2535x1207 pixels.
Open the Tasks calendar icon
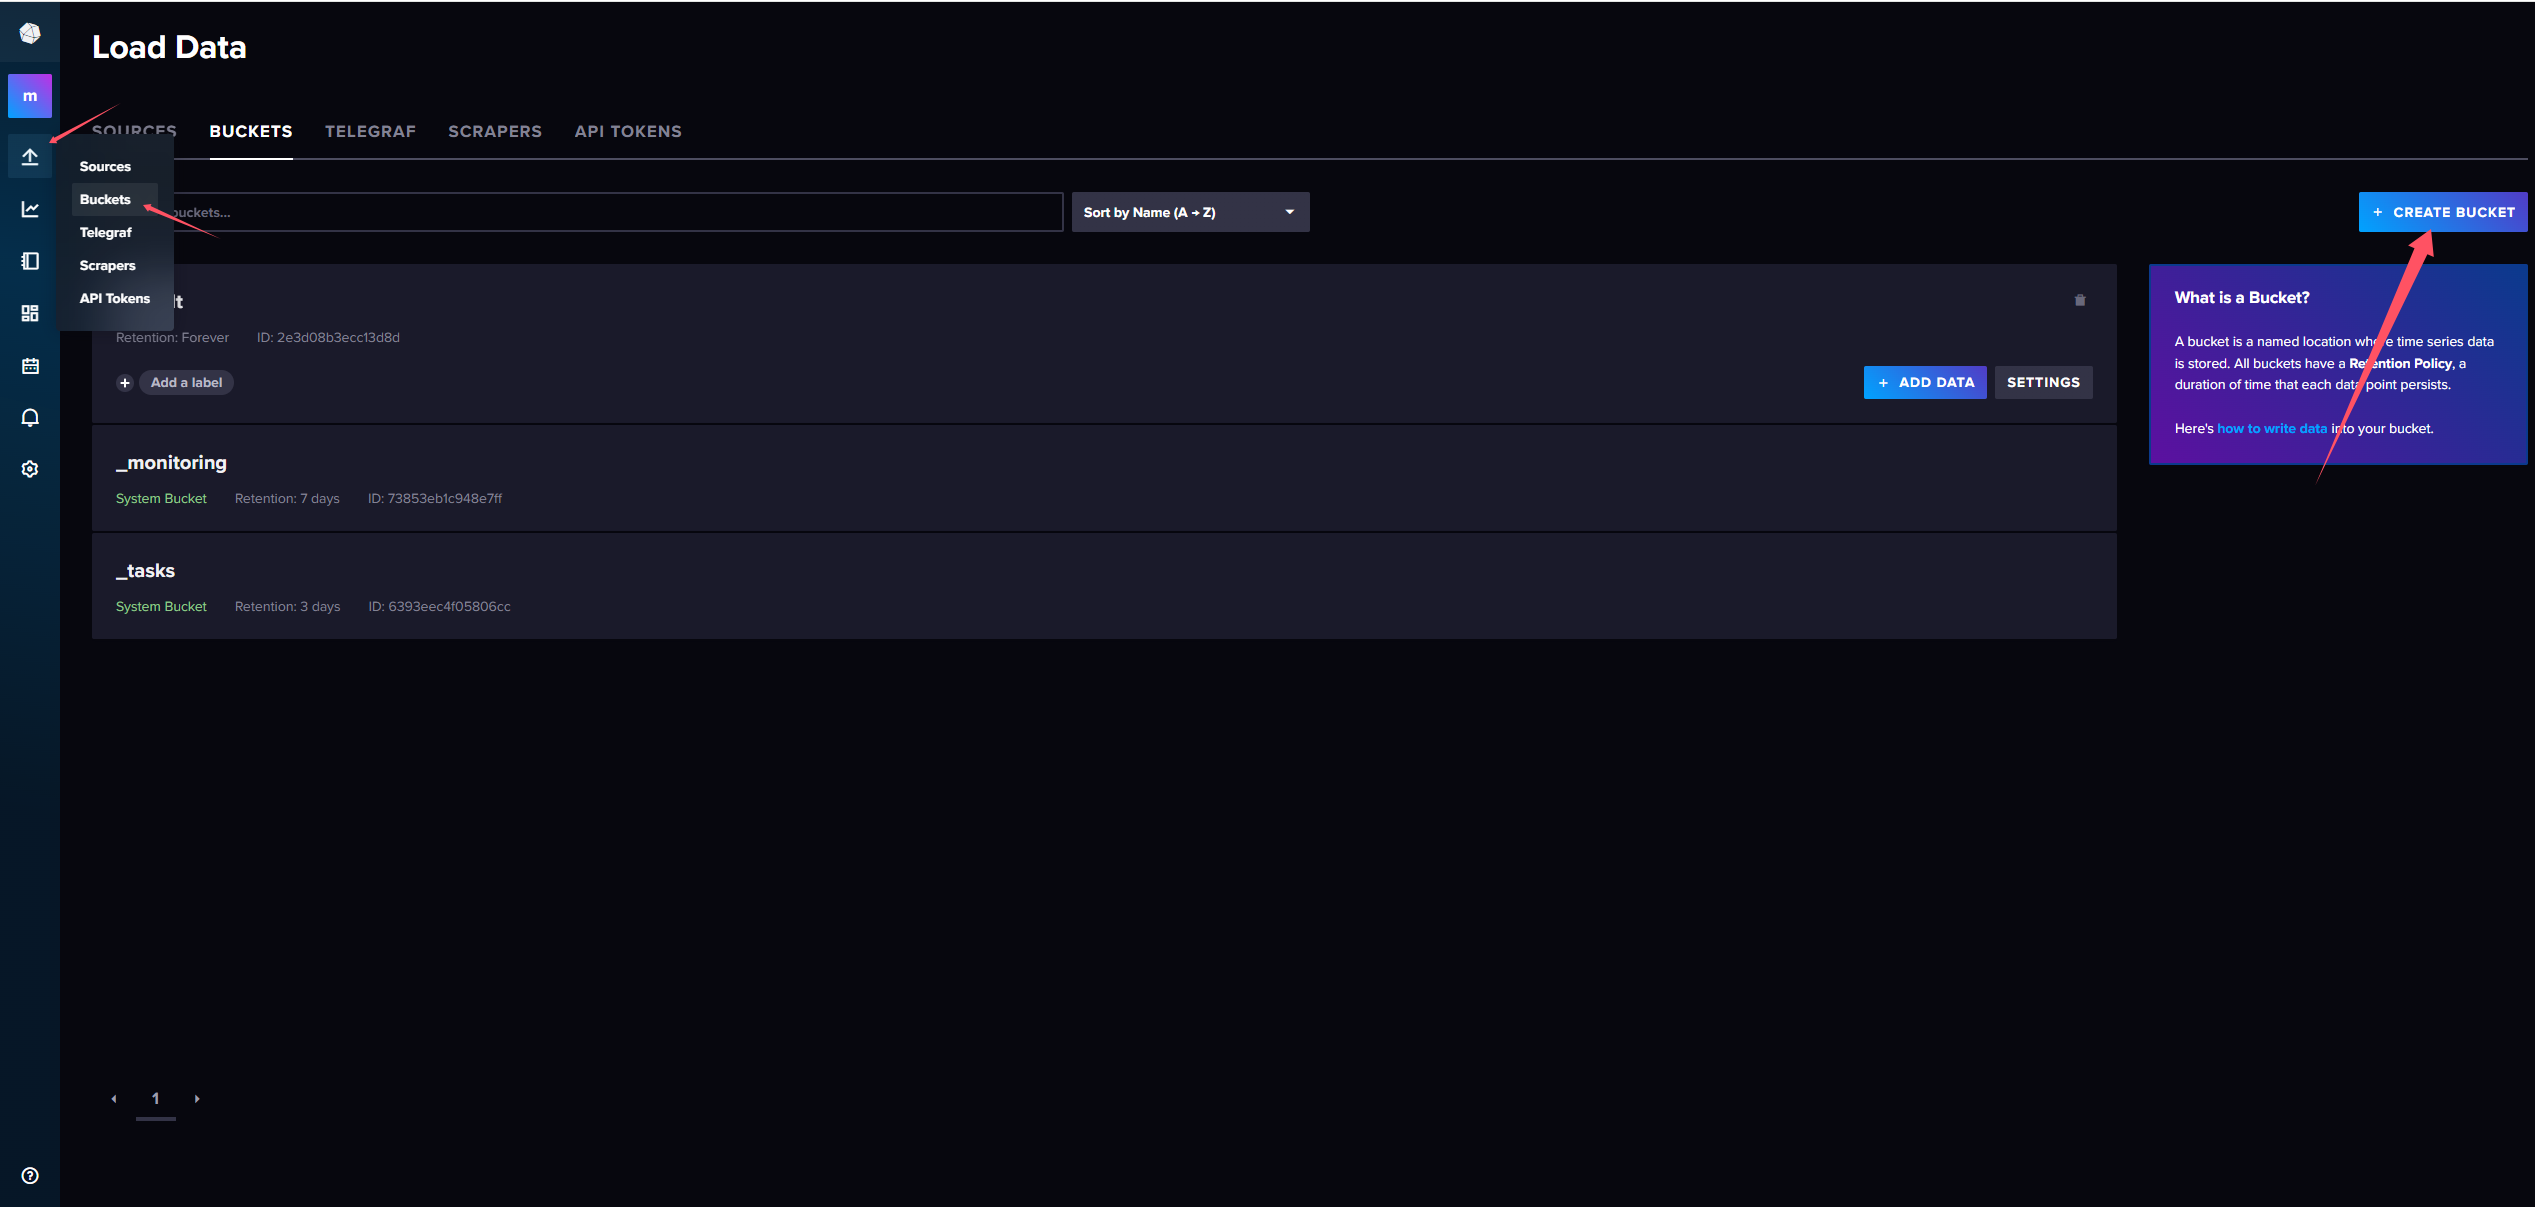click(x=30, y=366)
